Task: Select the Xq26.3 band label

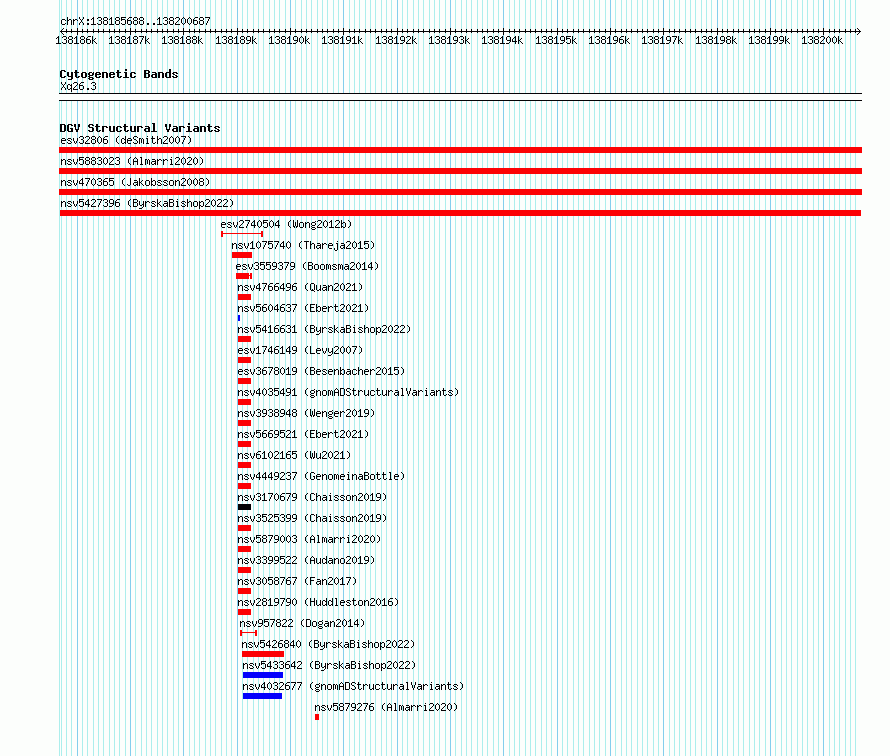Action: 78,86
